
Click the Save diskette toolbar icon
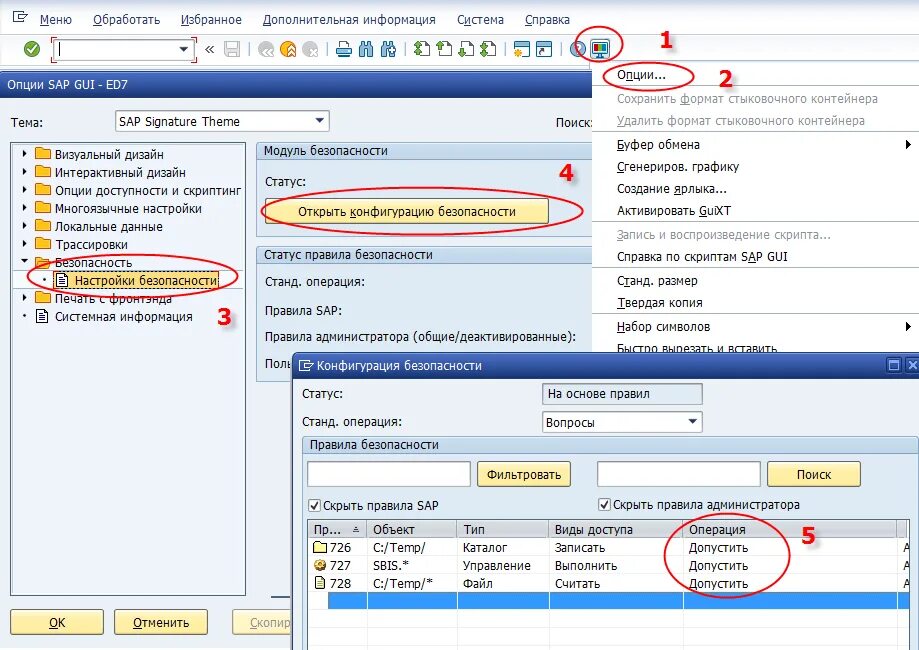tap(232, 49)
